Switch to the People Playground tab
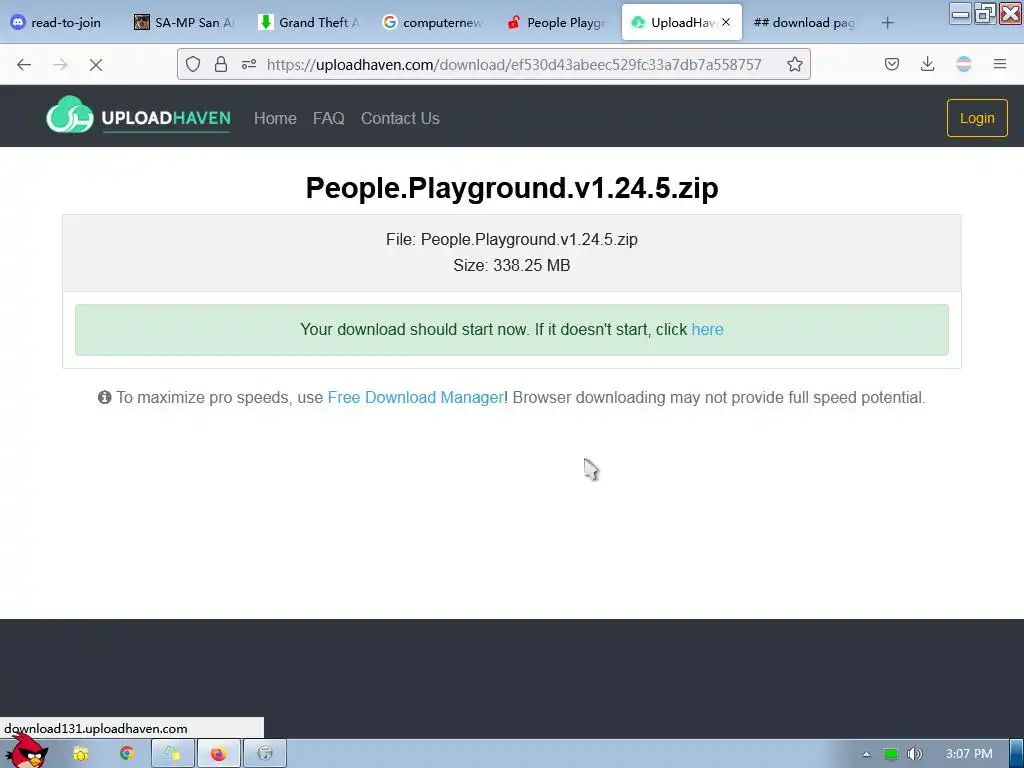This screenshot has width=1024, height=768. pos(556,22)
